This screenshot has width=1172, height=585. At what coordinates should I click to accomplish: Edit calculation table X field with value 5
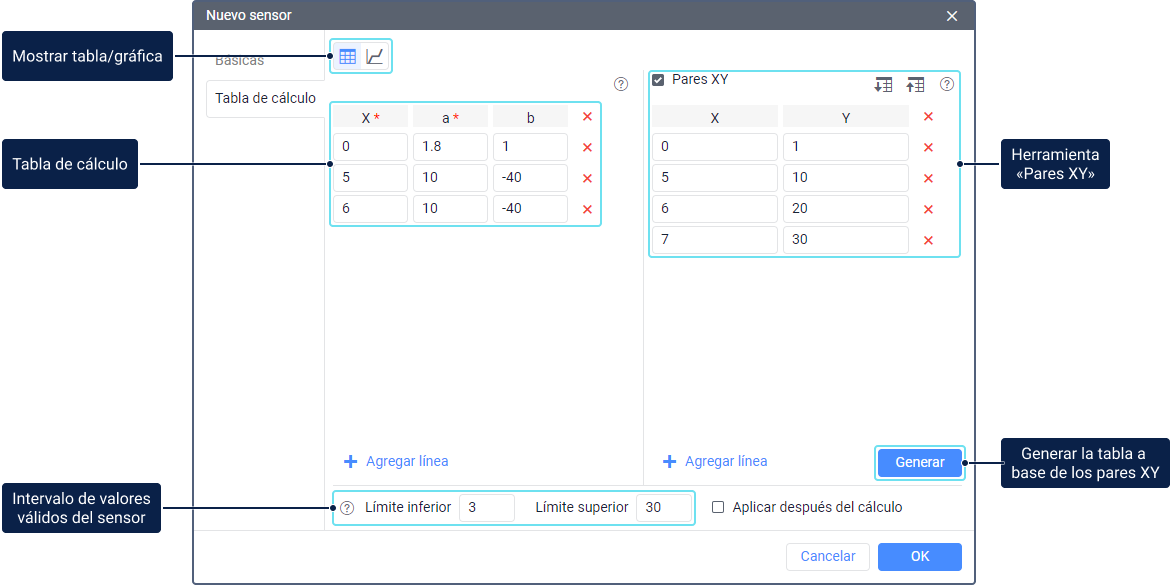click(x=371, y=178)
